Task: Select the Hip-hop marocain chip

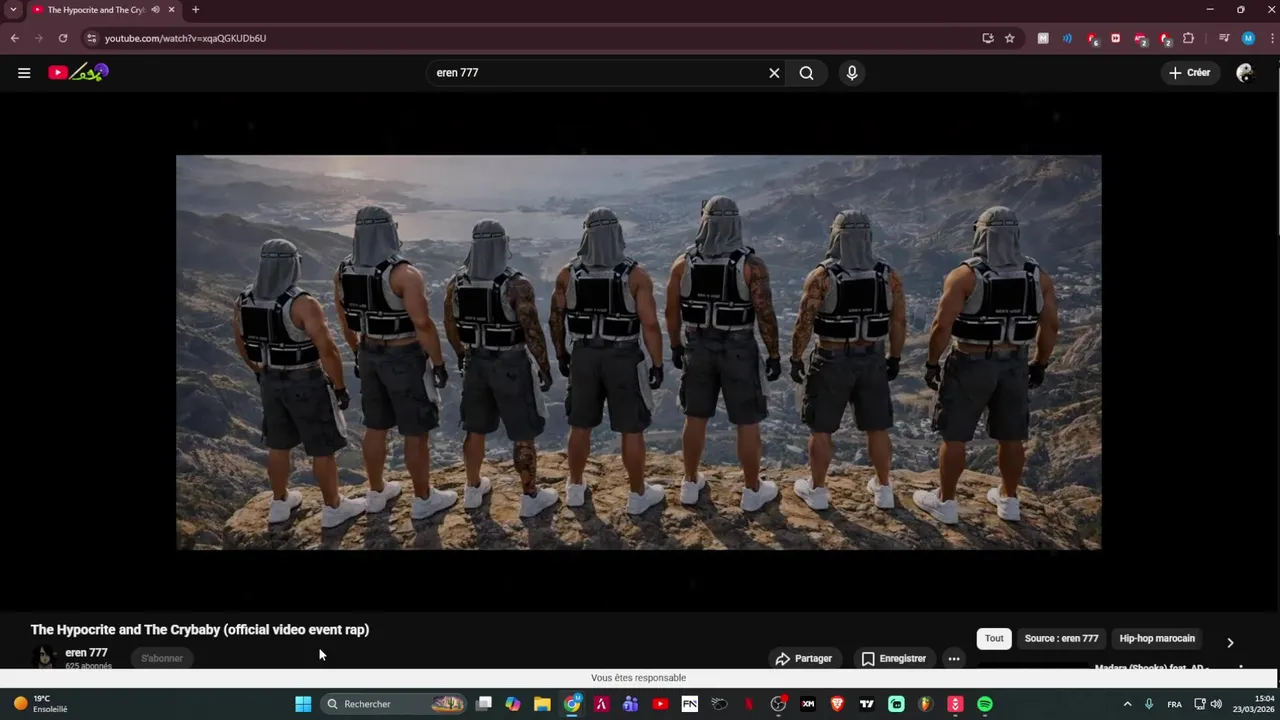Action: pos(1157,638)
